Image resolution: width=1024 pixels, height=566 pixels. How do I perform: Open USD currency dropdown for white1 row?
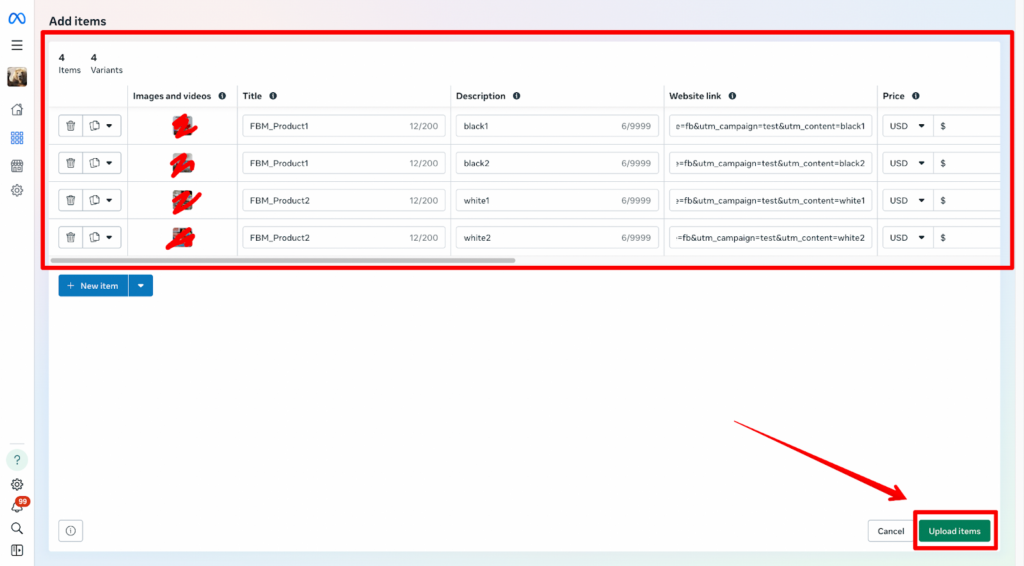pos(908,200)
